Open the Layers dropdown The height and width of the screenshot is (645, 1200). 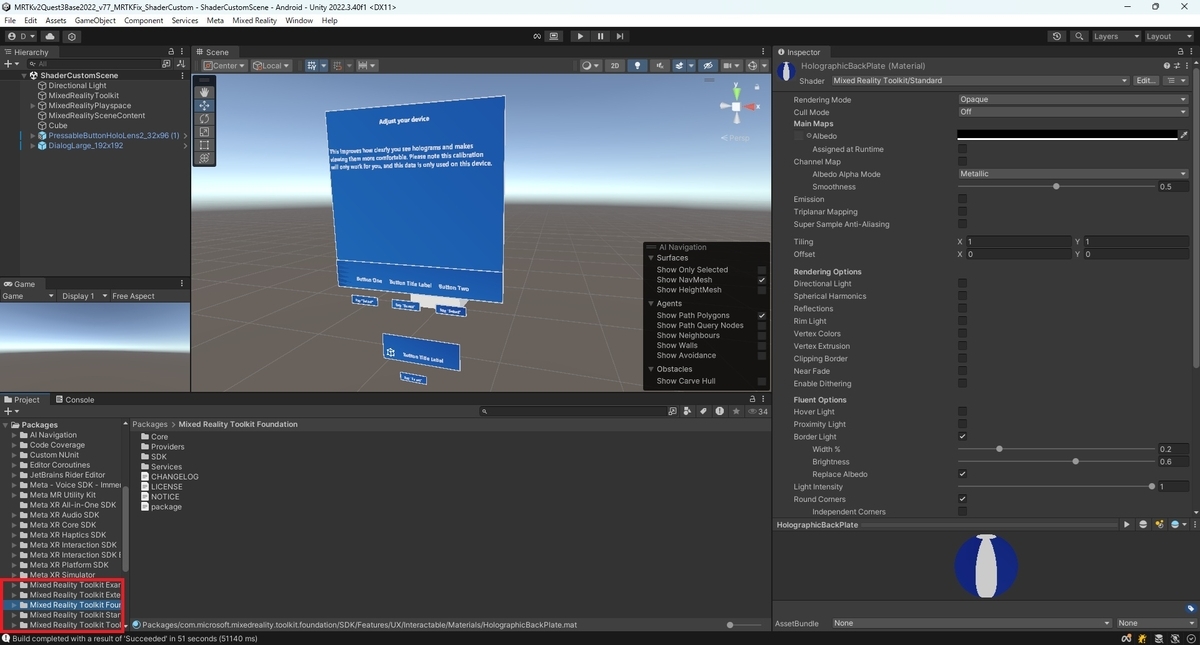tap(1114, 36)
